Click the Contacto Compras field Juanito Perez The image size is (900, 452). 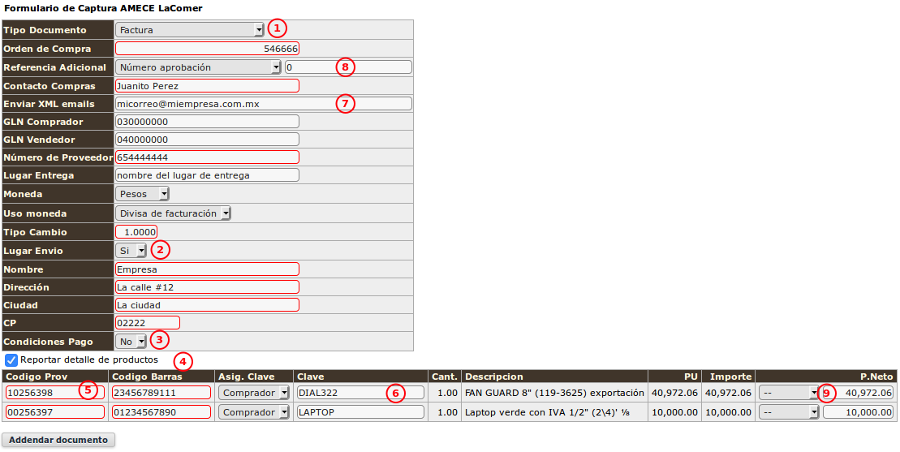pos(207,86)
